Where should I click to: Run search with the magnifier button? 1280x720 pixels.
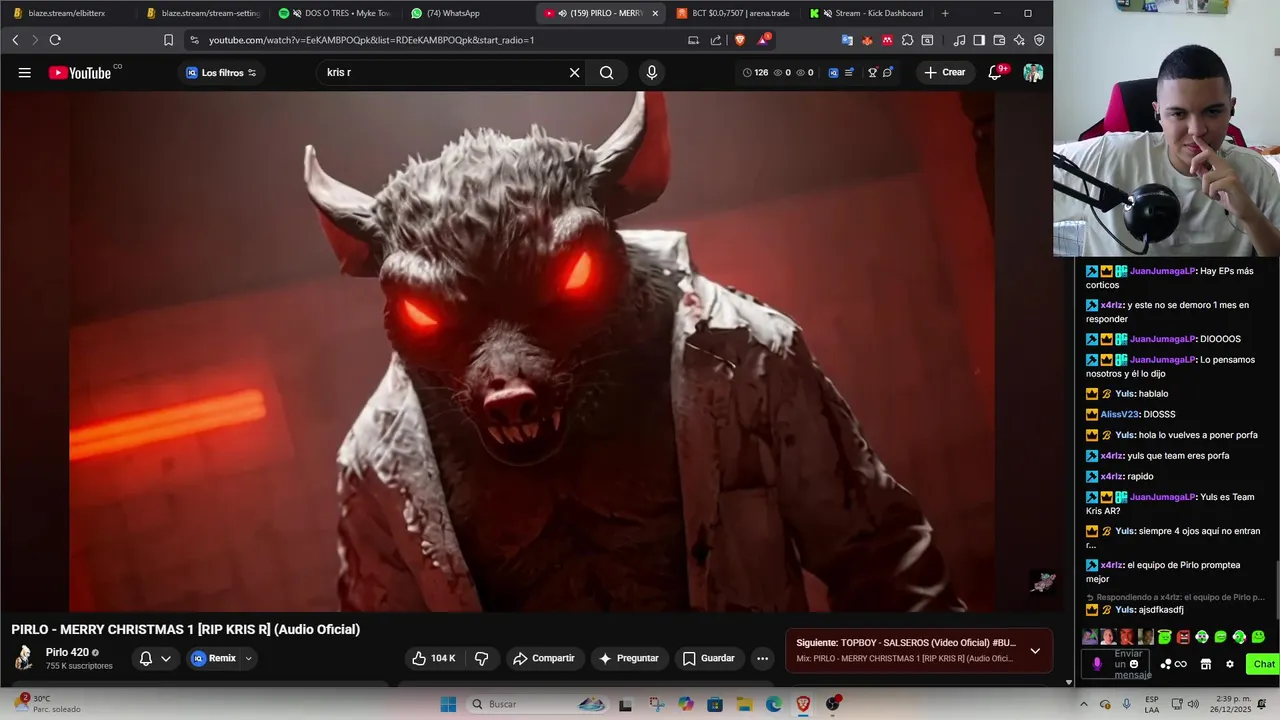(x=607, y=72)
